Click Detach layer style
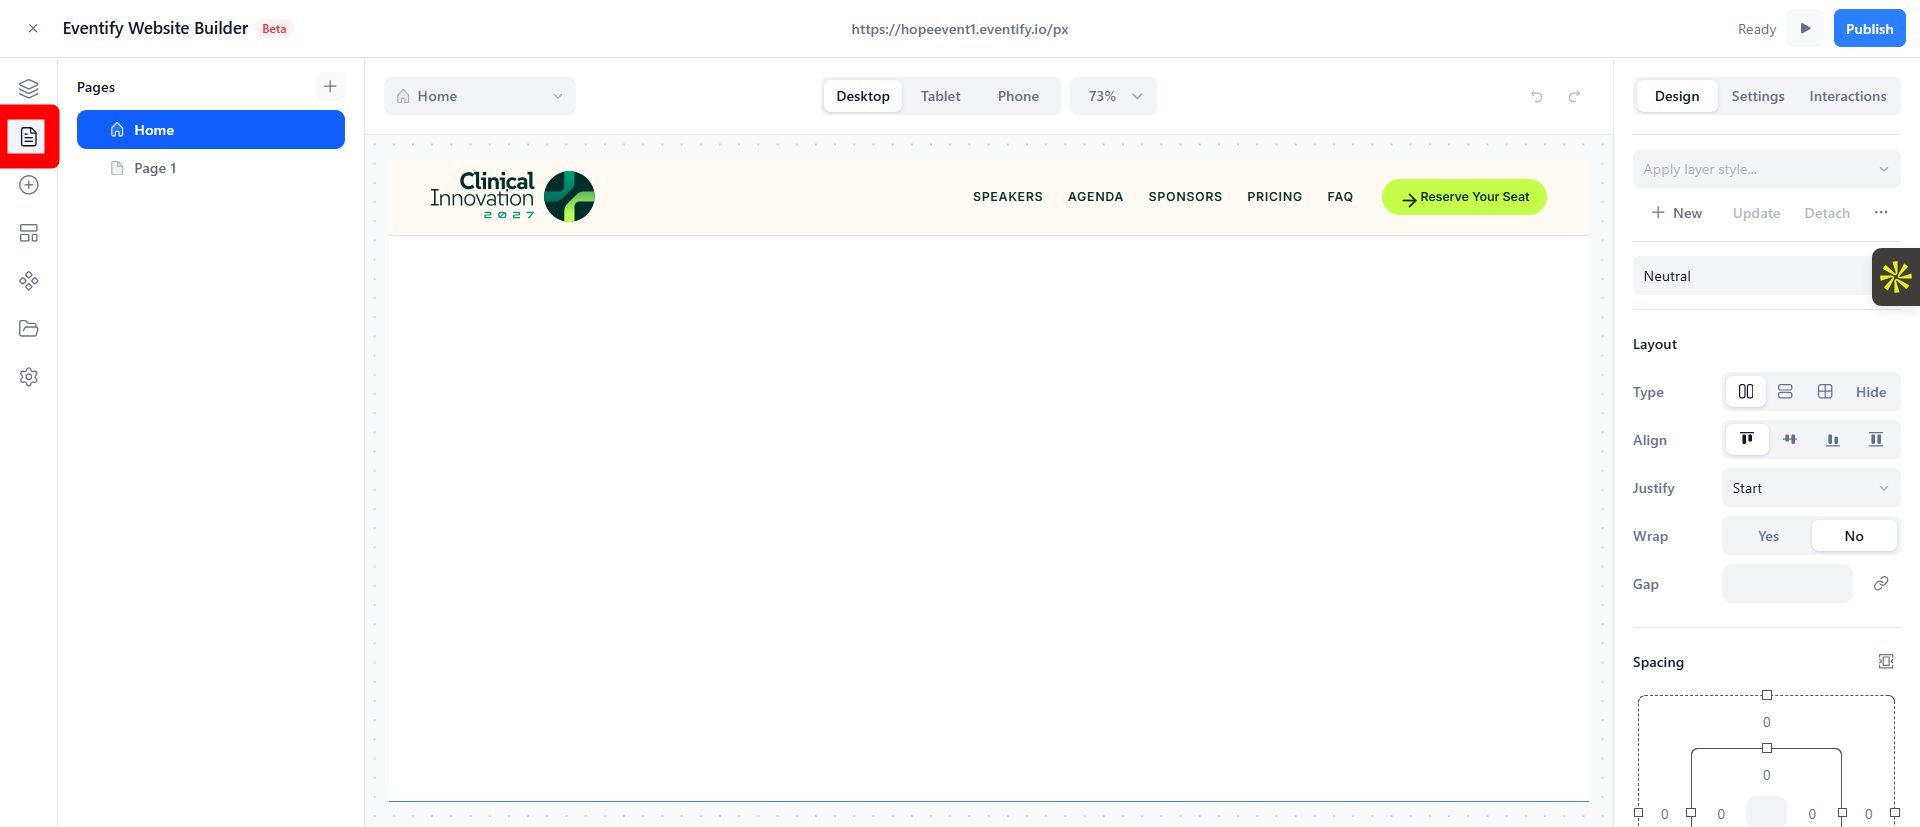 point(1827,213)
